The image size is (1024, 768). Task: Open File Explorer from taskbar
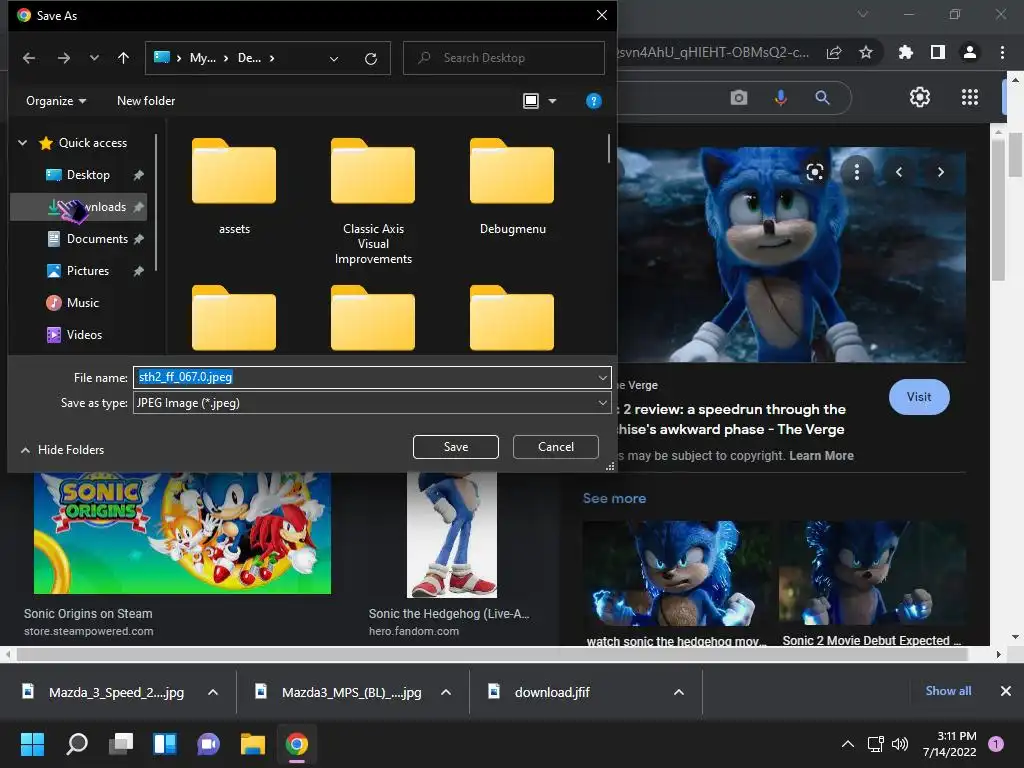[x=253, y=744]
